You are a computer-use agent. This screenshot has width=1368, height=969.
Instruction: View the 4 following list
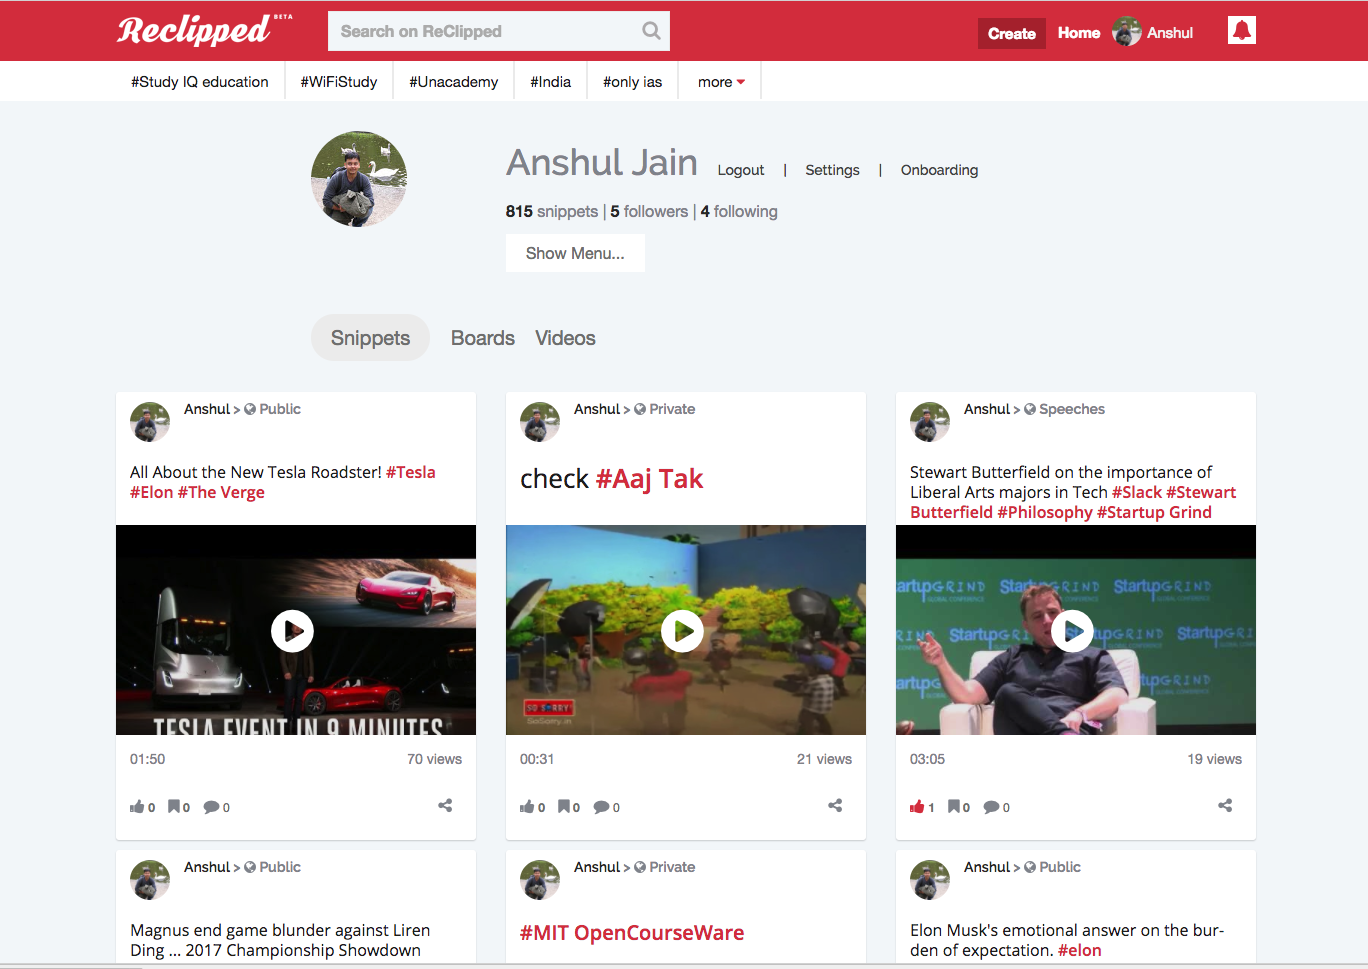739,211
